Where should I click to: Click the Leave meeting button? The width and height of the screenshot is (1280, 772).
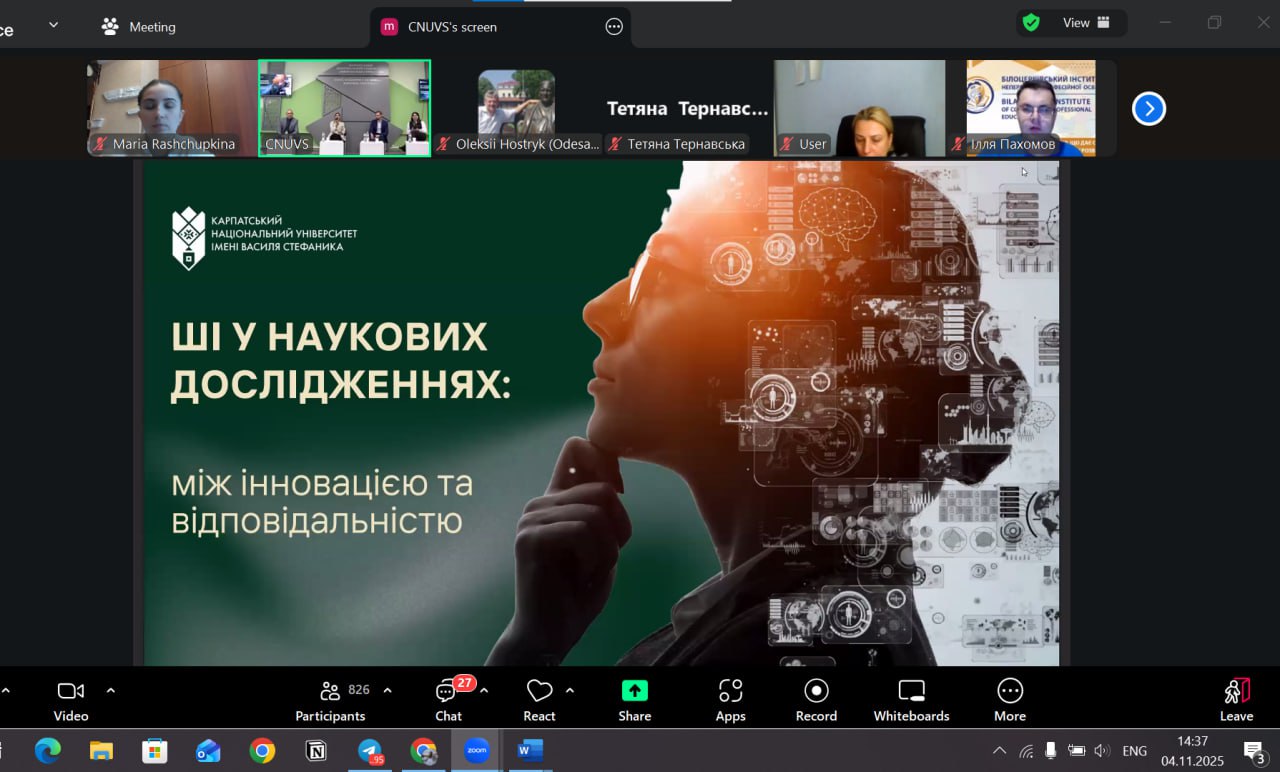[1236, 699]
